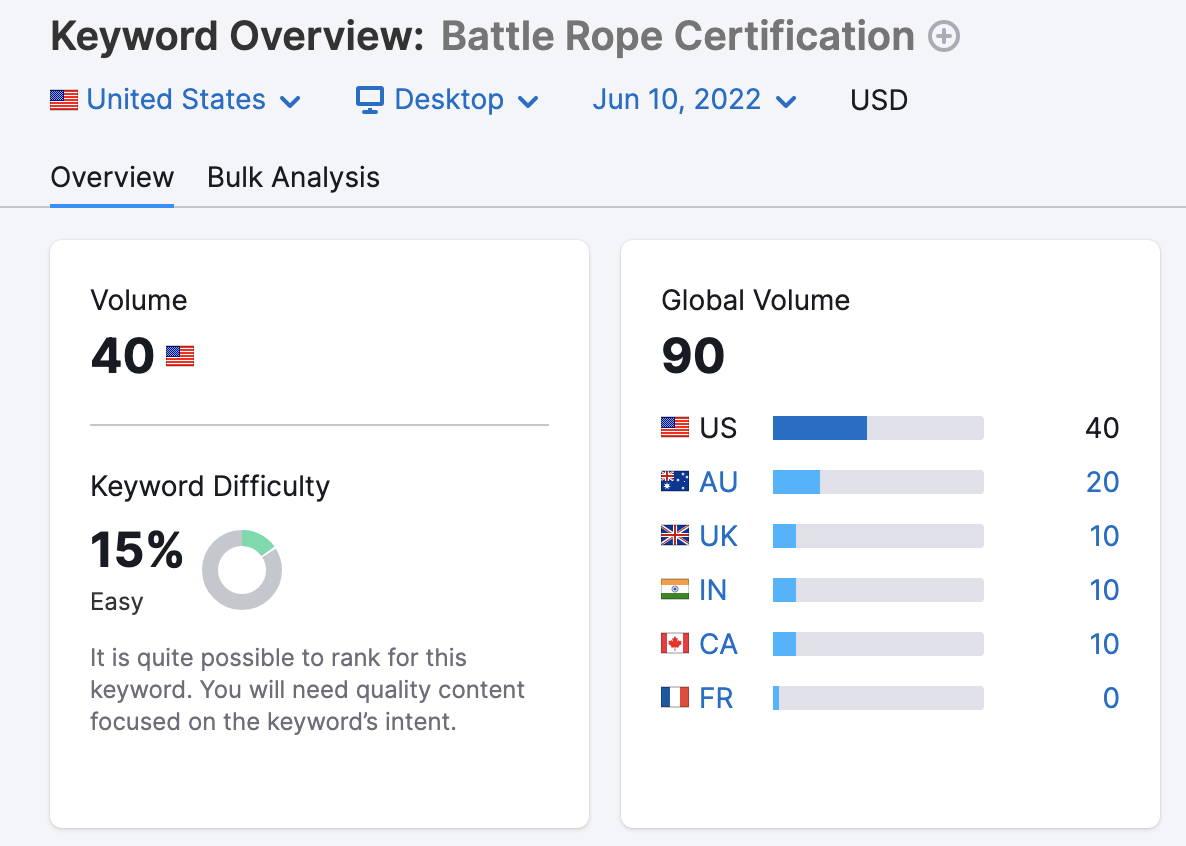Click the UK volume value 10

click(x=1104, y=536)
